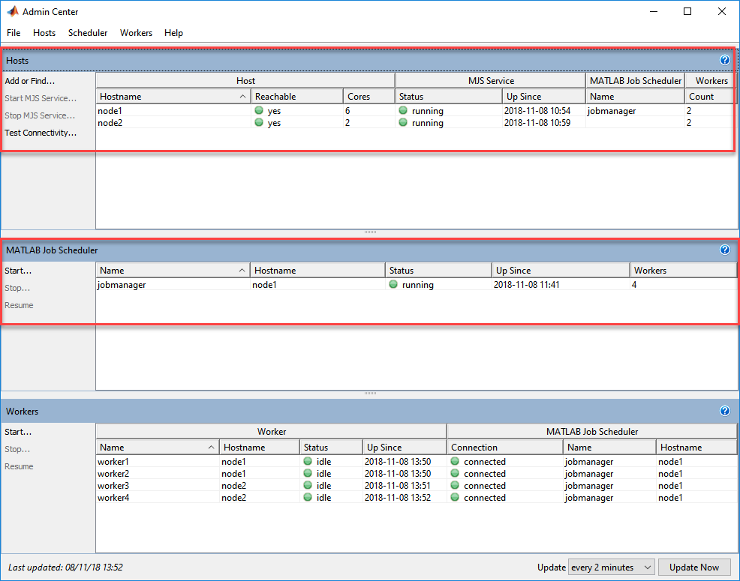Open the update interval dropdown
Screen dimensions: 740x581
pyautogui.click(x=610, y=567)
